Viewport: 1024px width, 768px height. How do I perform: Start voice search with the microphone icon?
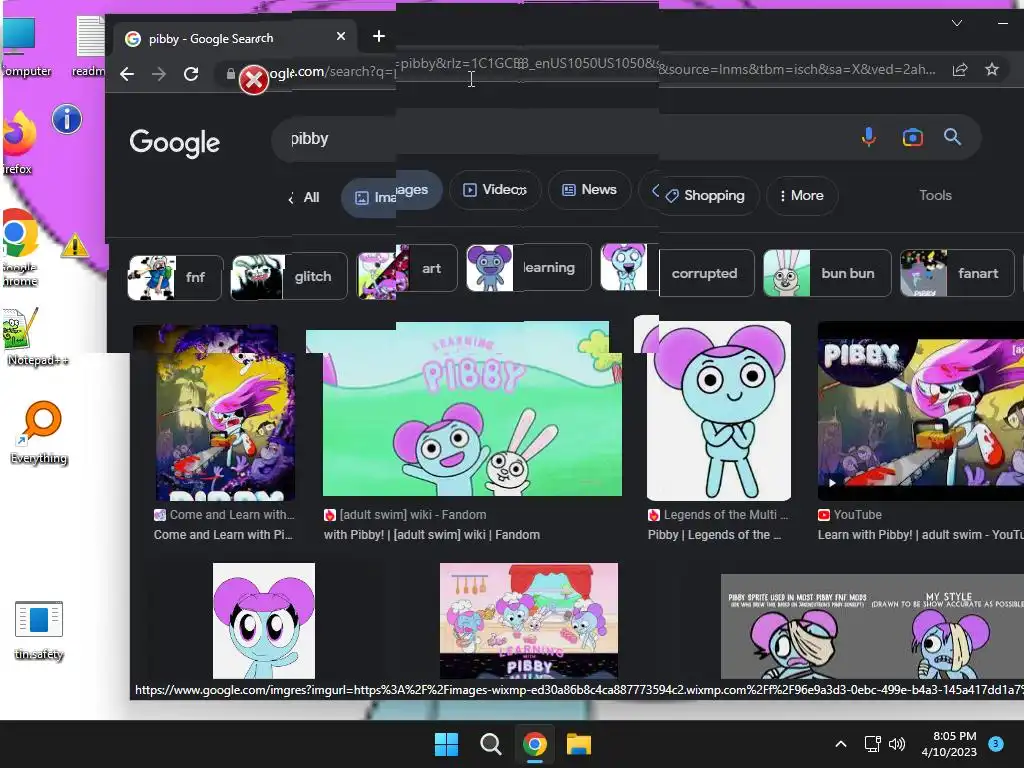pyautogui.click(x=869, y=137)
